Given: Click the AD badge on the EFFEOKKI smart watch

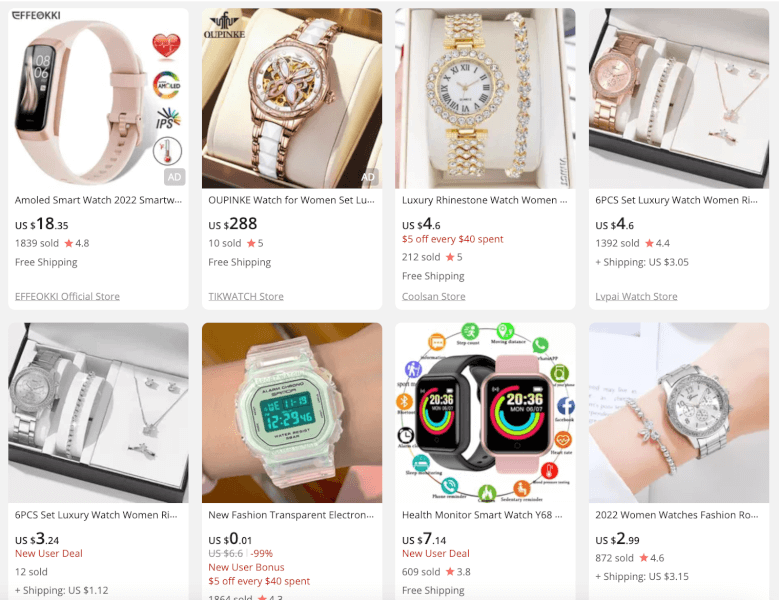Looking at the screenshot, I should [x=174, y=177].
